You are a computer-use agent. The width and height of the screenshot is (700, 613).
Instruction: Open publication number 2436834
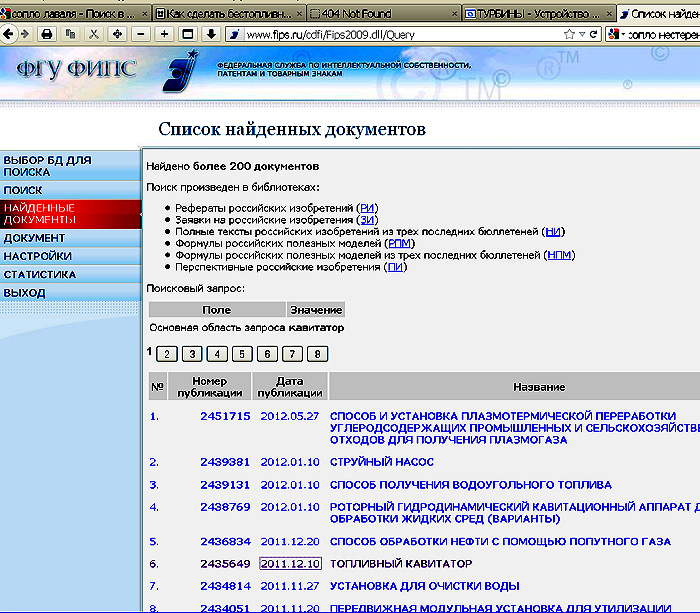[225, 542]
